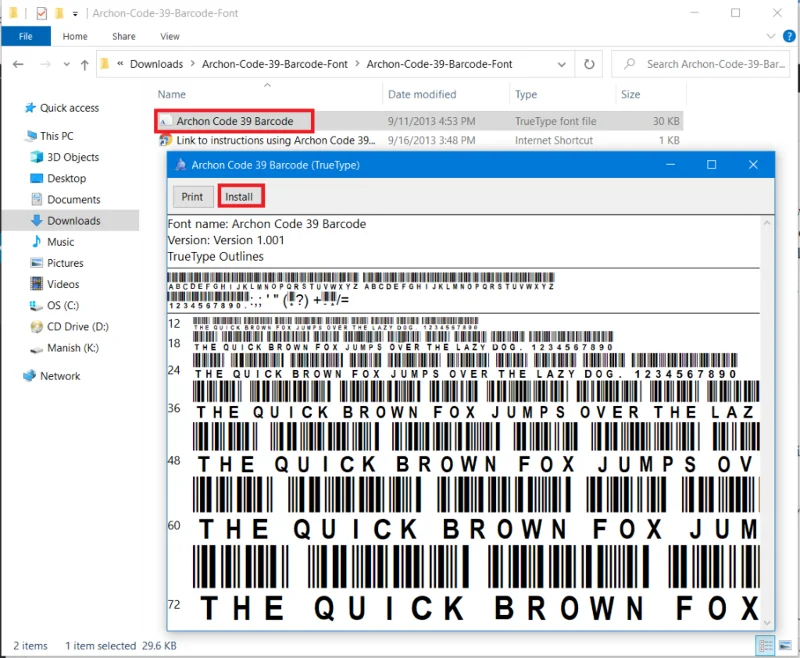The width and height of the screenshot is (800, 658).
Task: Click the This PC computer icon
Action: pos(31,136)
